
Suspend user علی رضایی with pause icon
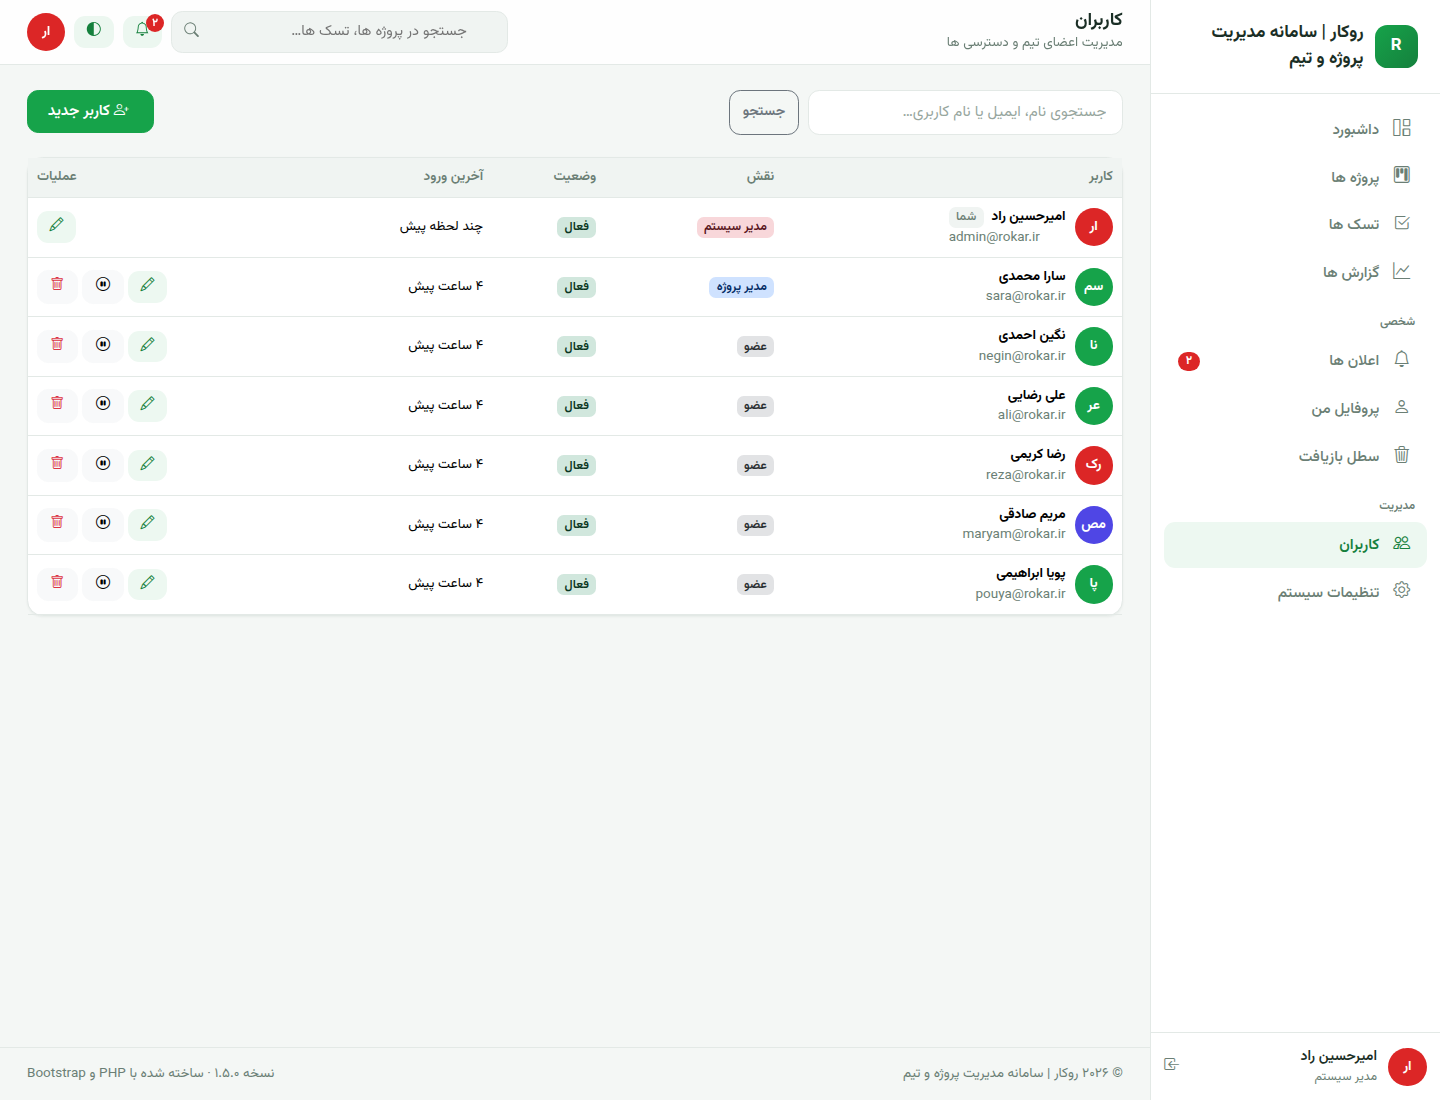click(103, 405)
